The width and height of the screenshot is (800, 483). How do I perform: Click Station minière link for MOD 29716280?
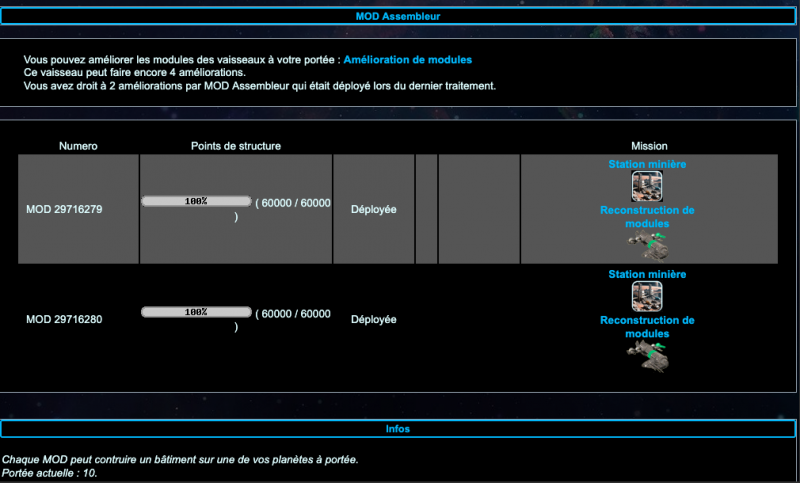(647, 274)
